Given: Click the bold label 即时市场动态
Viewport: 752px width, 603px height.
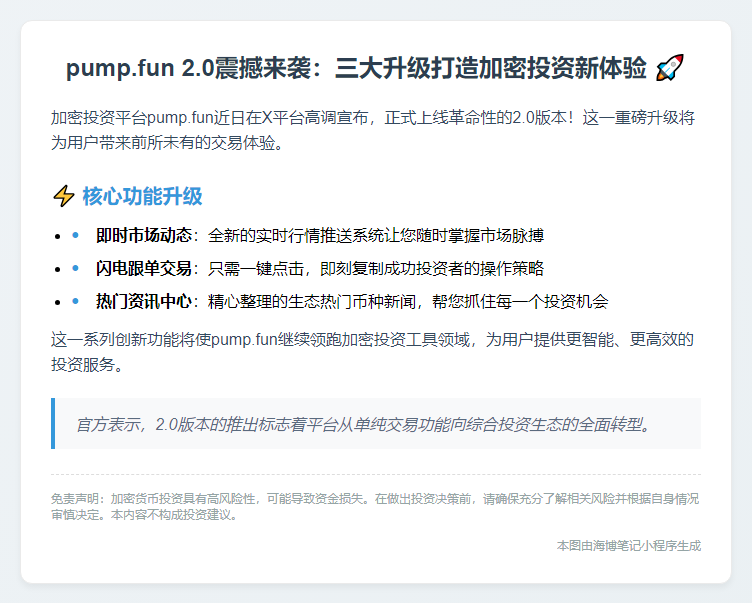Looking at the screenshot, I should pos(144,236).
